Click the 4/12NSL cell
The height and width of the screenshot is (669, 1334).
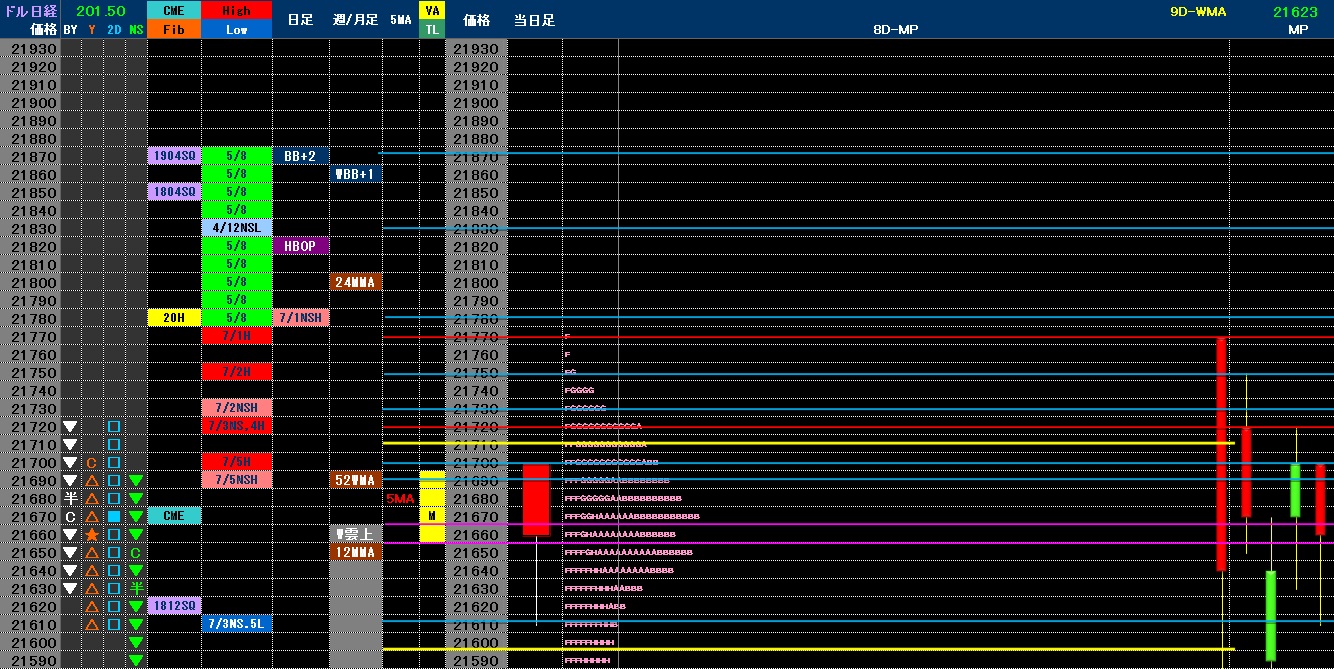pos(237,228)
